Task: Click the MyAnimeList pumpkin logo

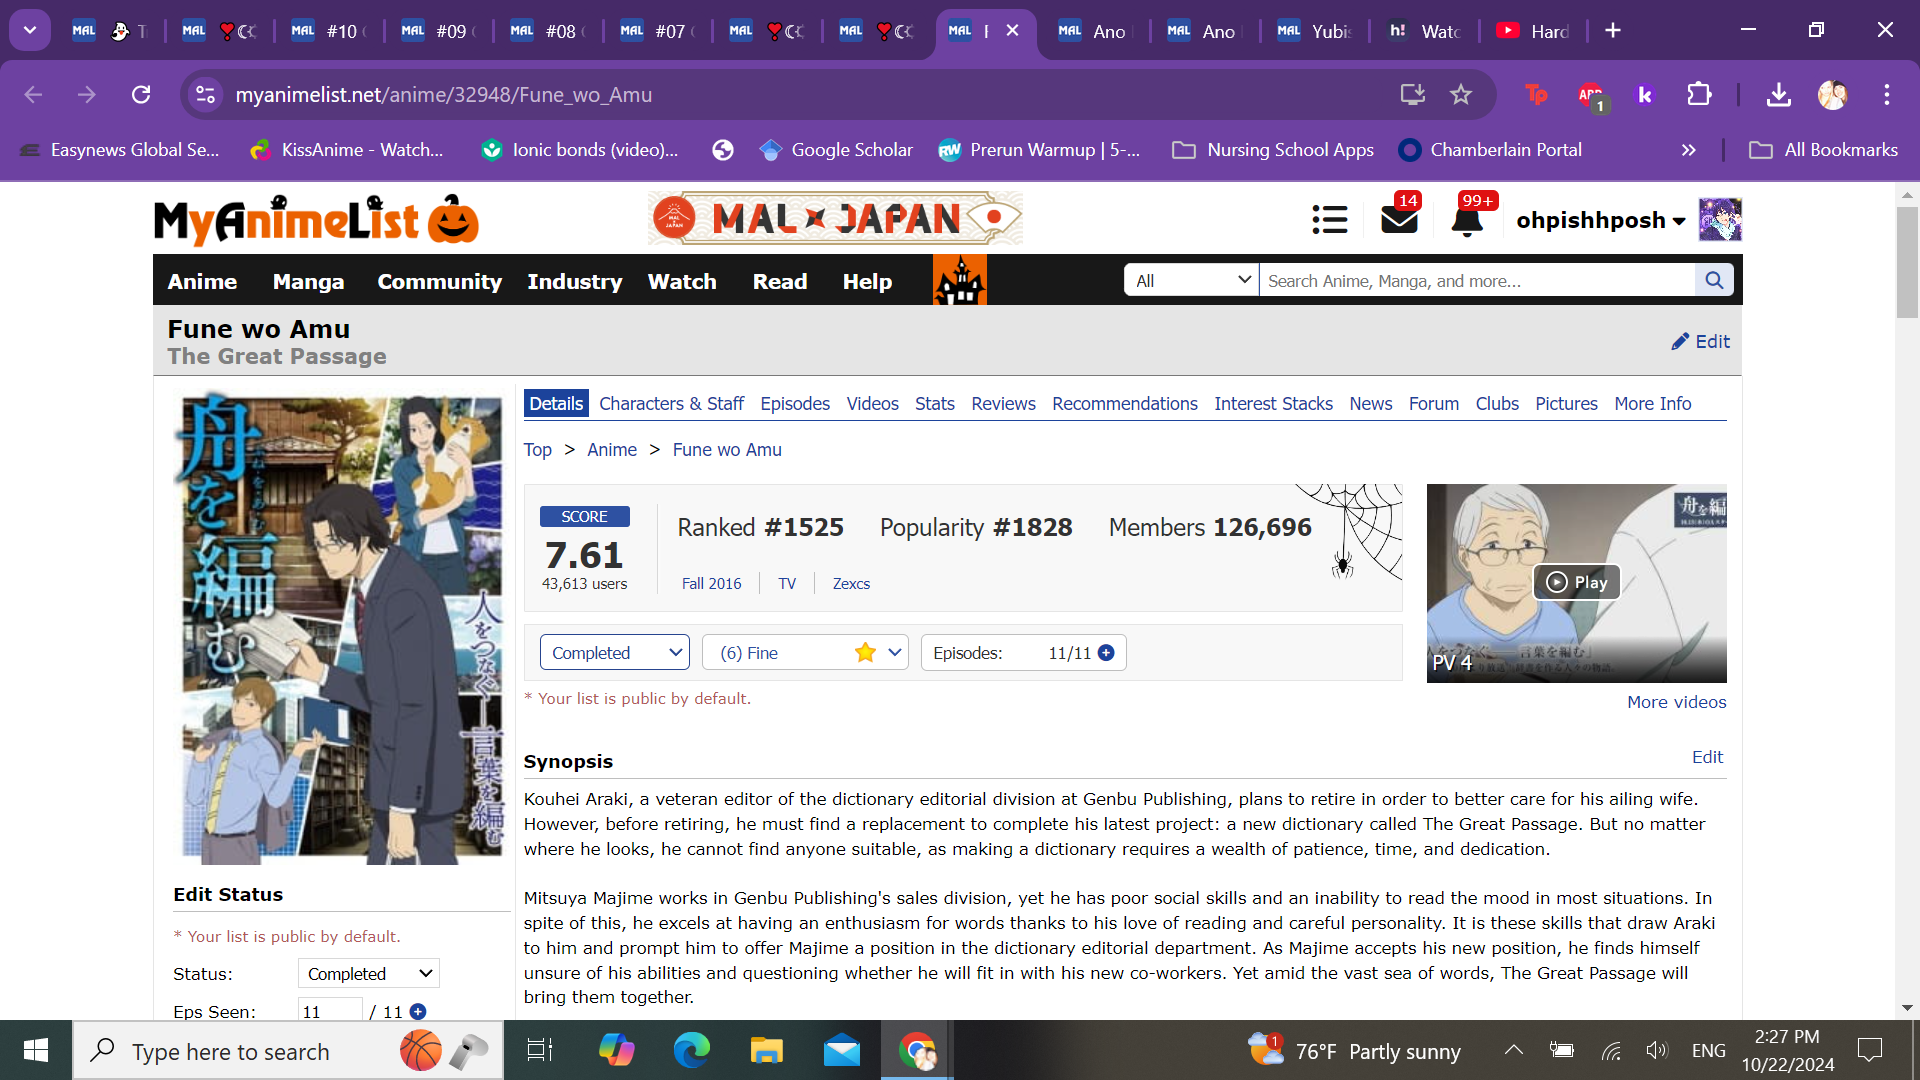Action: pyautogui.click(x=316, y=220)
